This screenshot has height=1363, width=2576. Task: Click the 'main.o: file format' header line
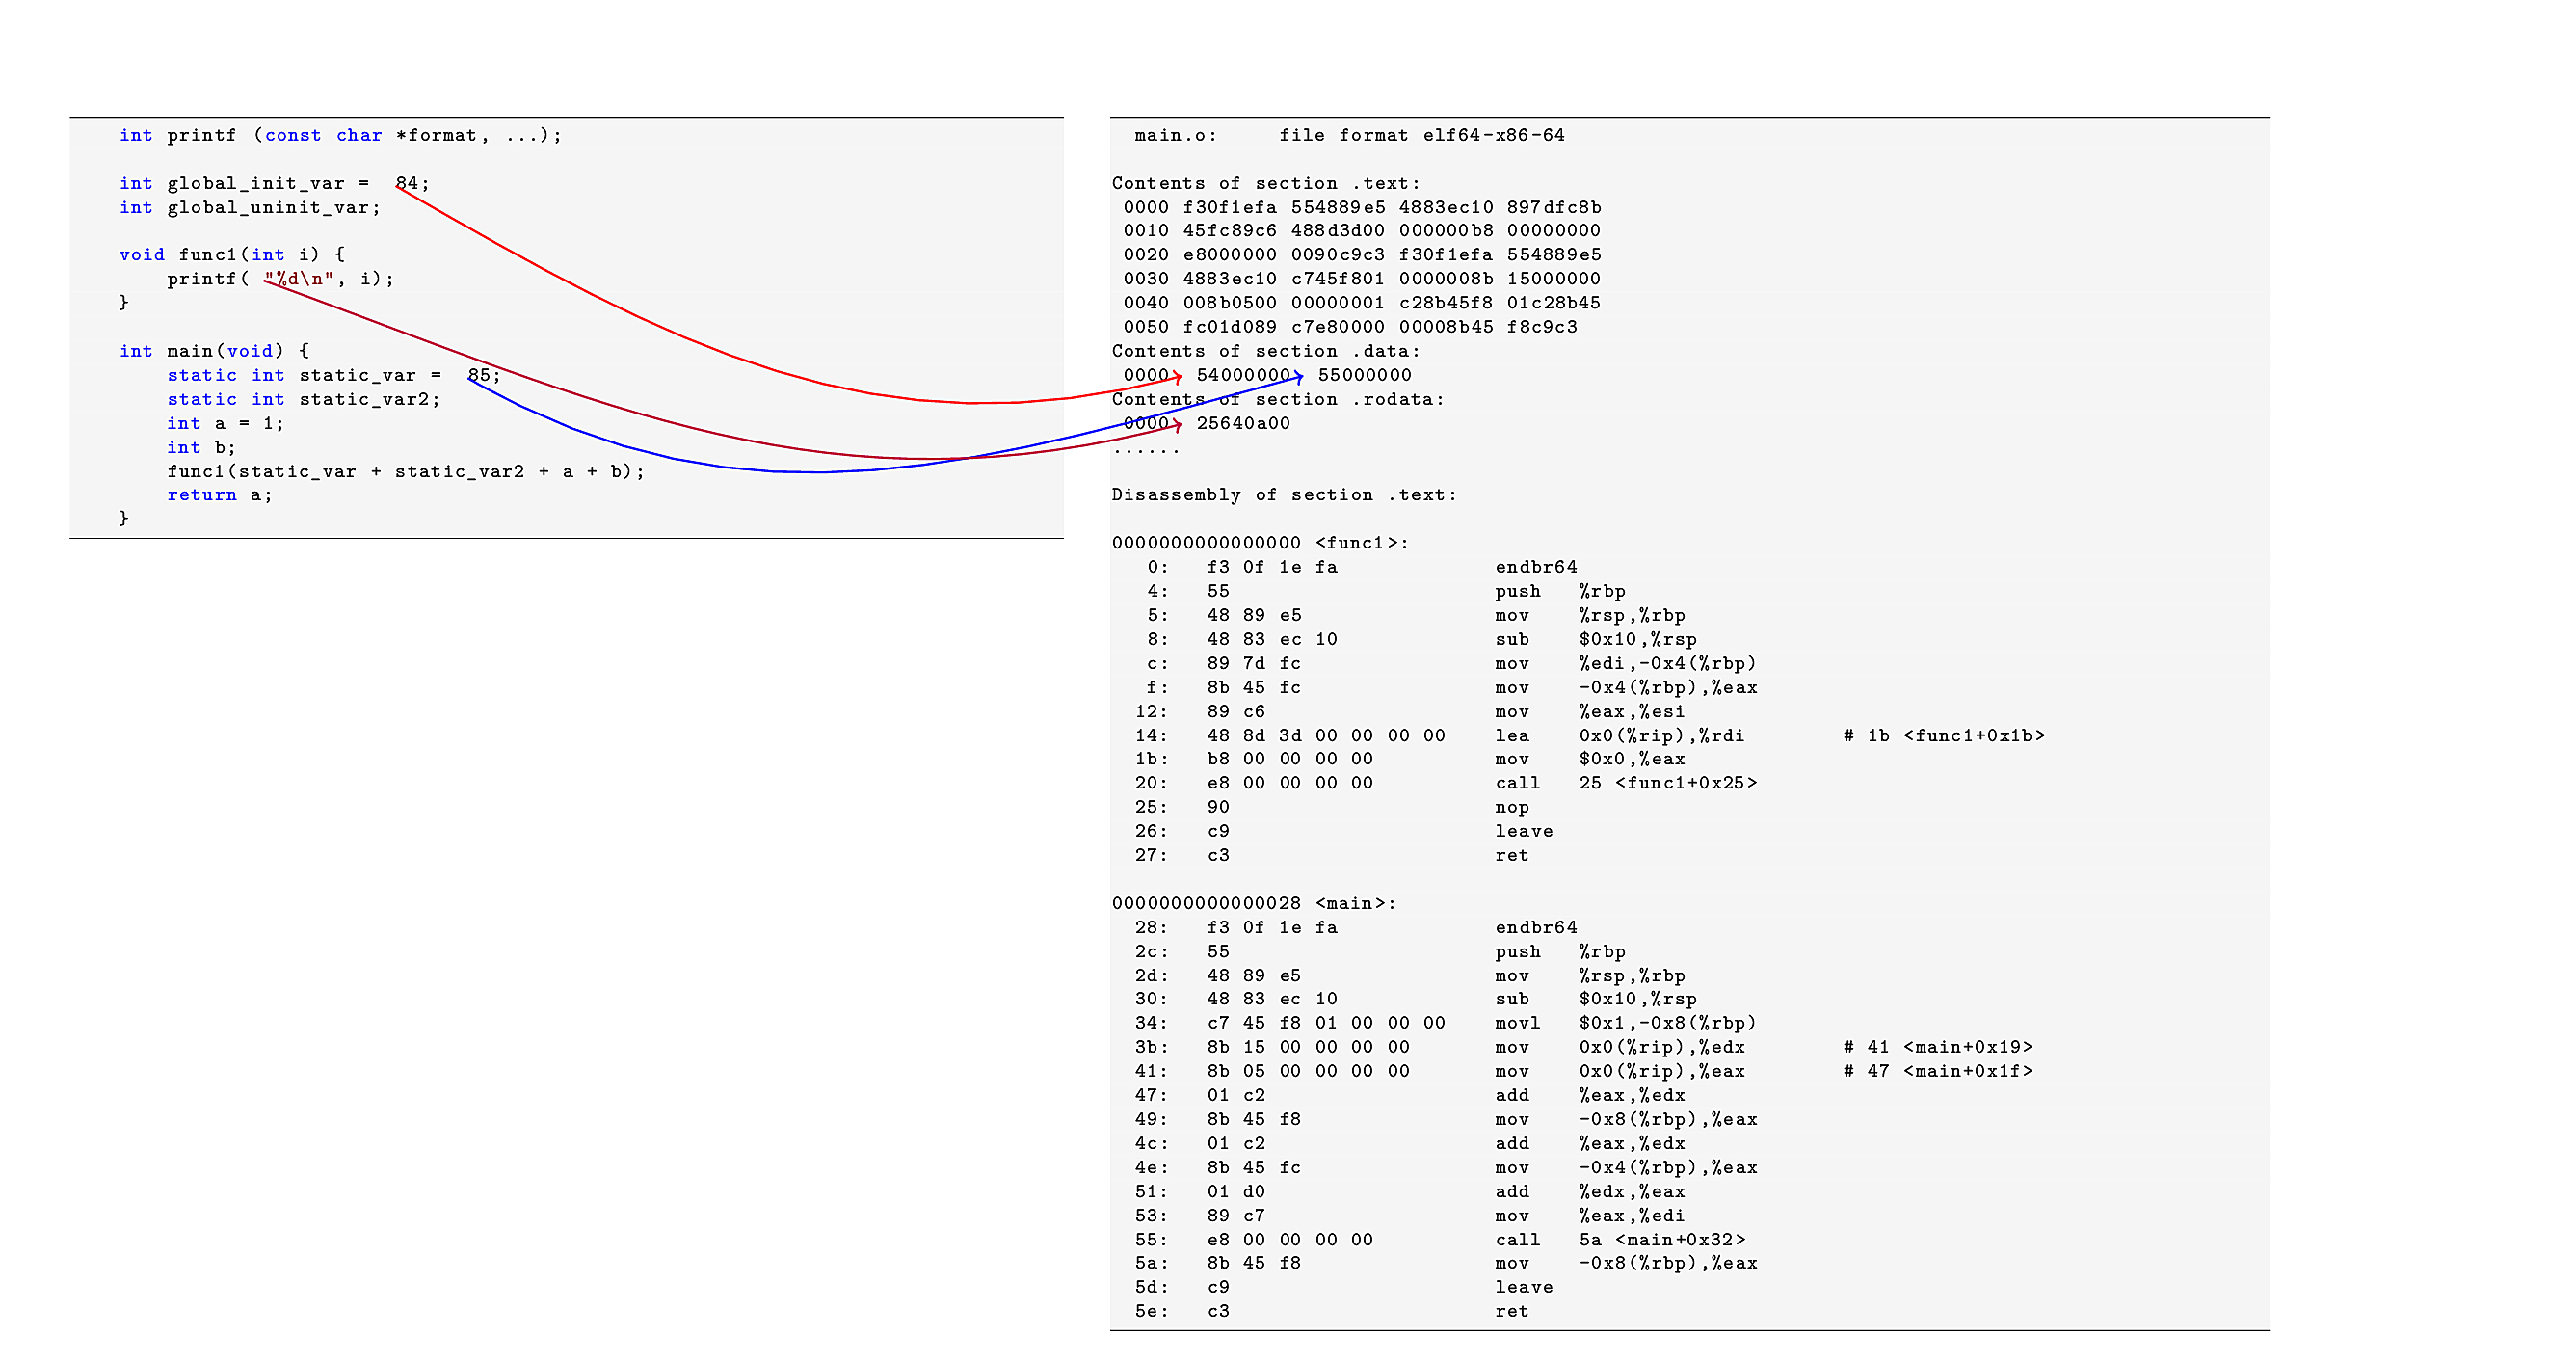pyautogui.click(x=1348, y=135)
